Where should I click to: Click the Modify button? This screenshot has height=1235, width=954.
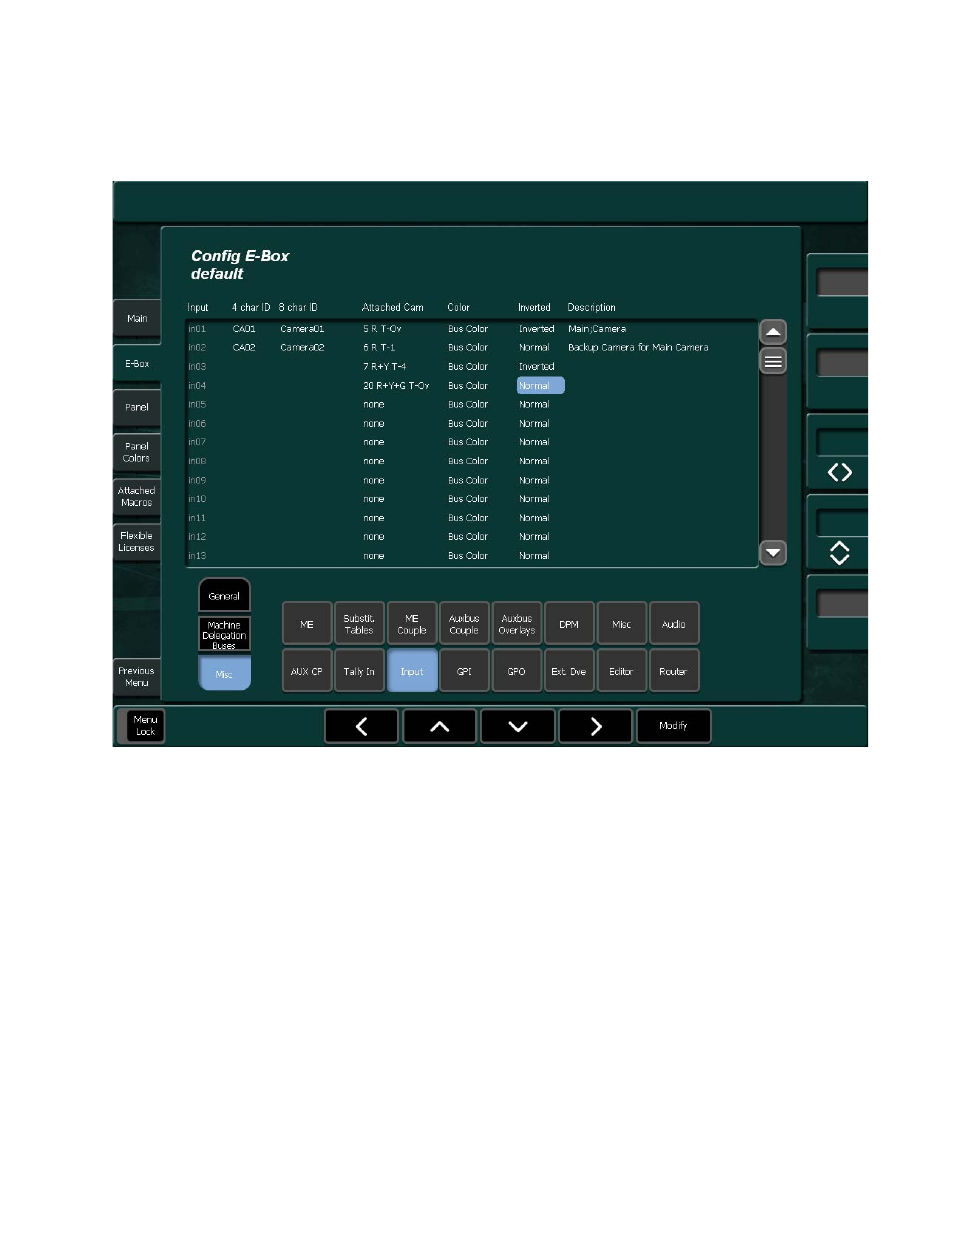click(x=674, y=726)
